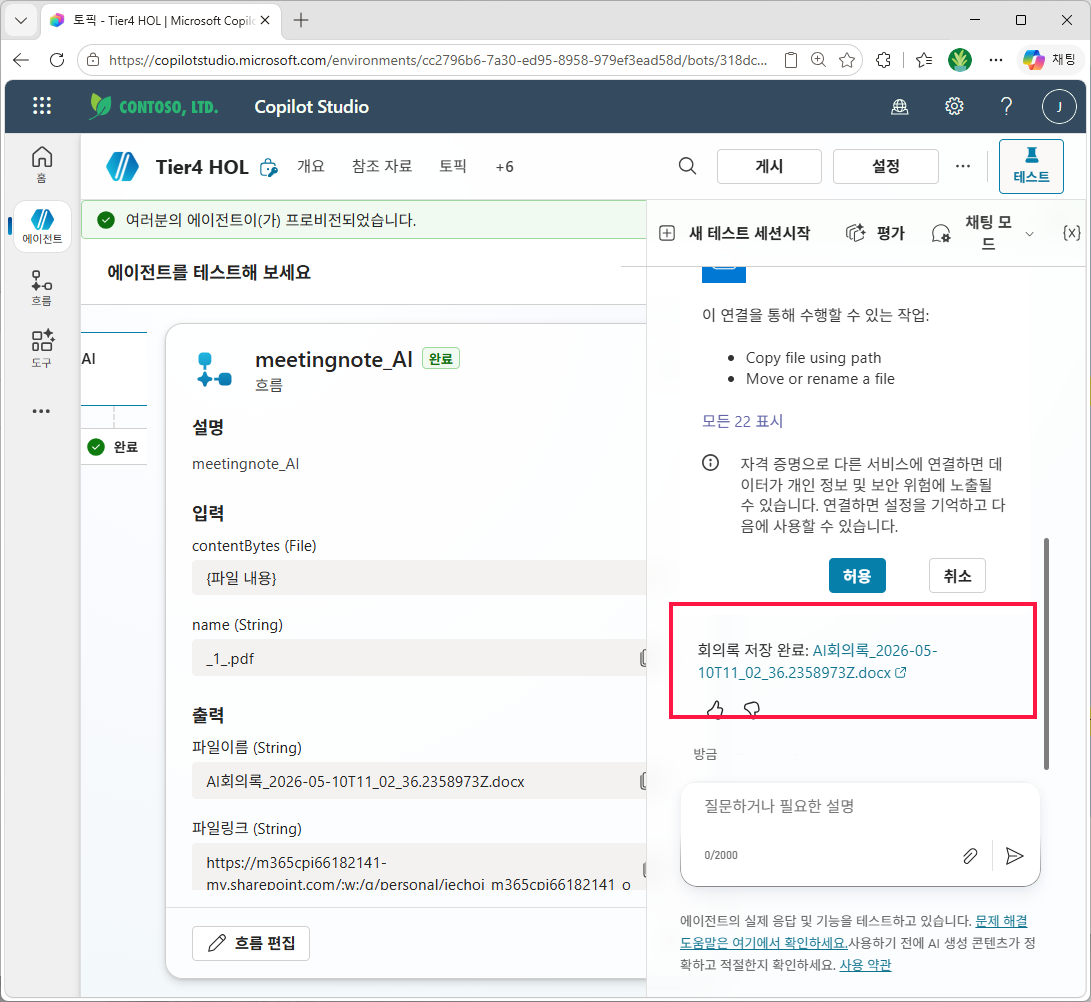Click the information icon beside credentials notice
Screen dimensions: 1091x1002
coord(710,463)
